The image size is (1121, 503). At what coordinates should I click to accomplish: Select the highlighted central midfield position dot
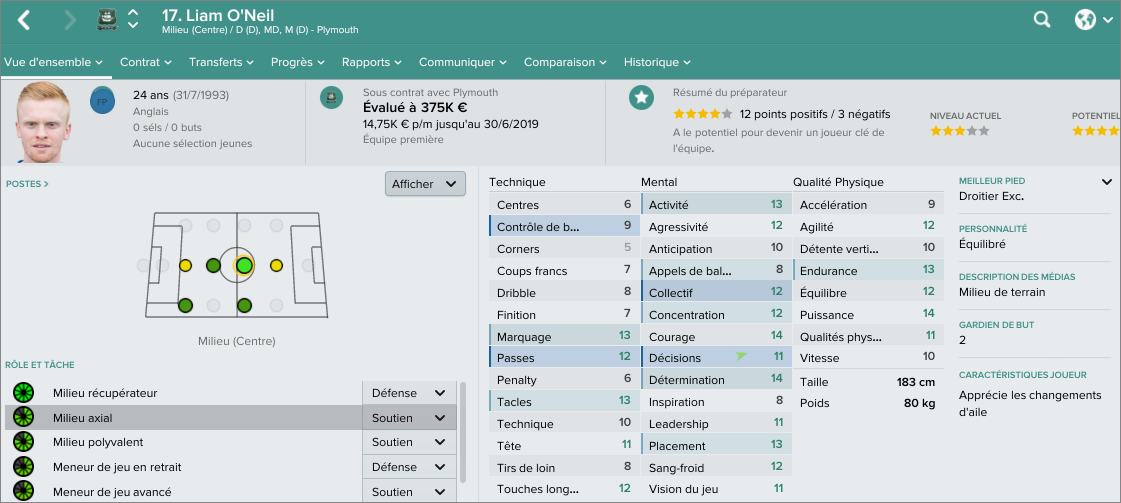tap(244, 265)
